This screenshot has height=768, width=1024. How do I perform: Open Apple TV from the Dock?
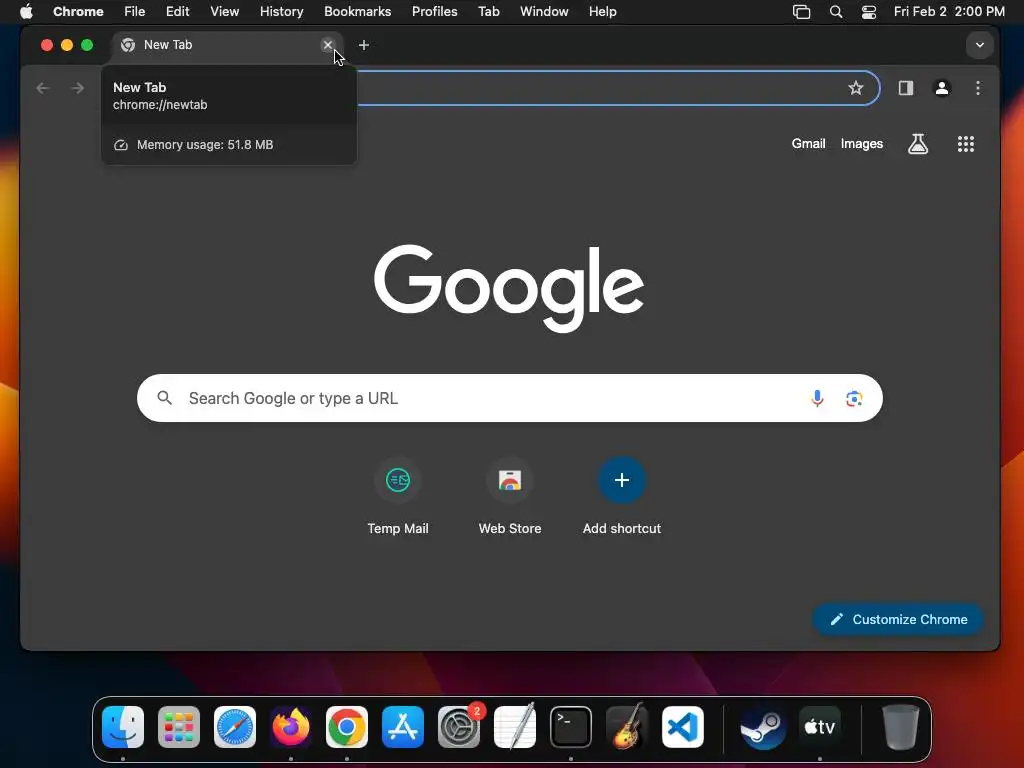click(820, 727)
